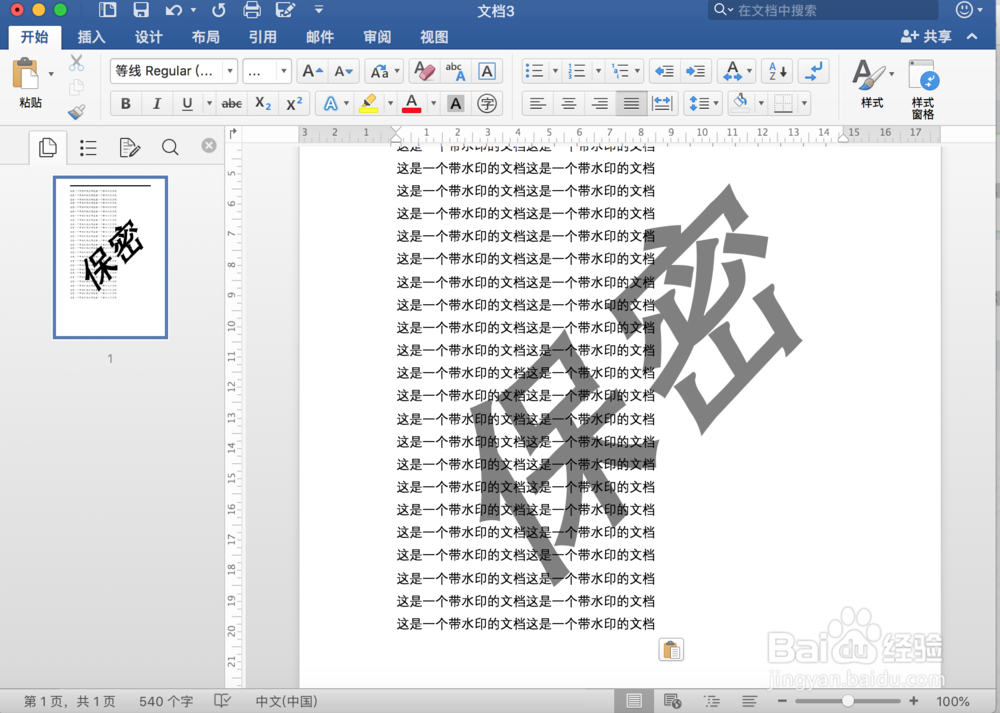Decrease font size with A-down icon
Screen dimensions: 1000x713
click(x=344, y=71)
